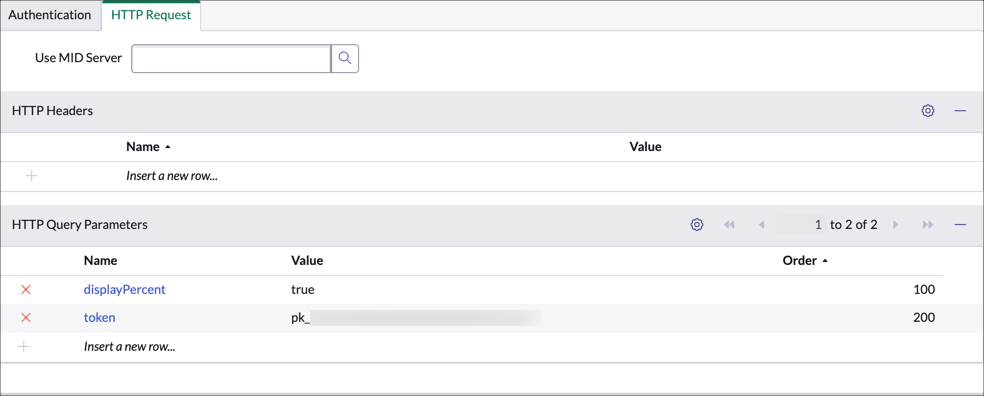Collapse the HTTP Query Parameters section
The width and height of the screenshot is (984, 396).
960,225
